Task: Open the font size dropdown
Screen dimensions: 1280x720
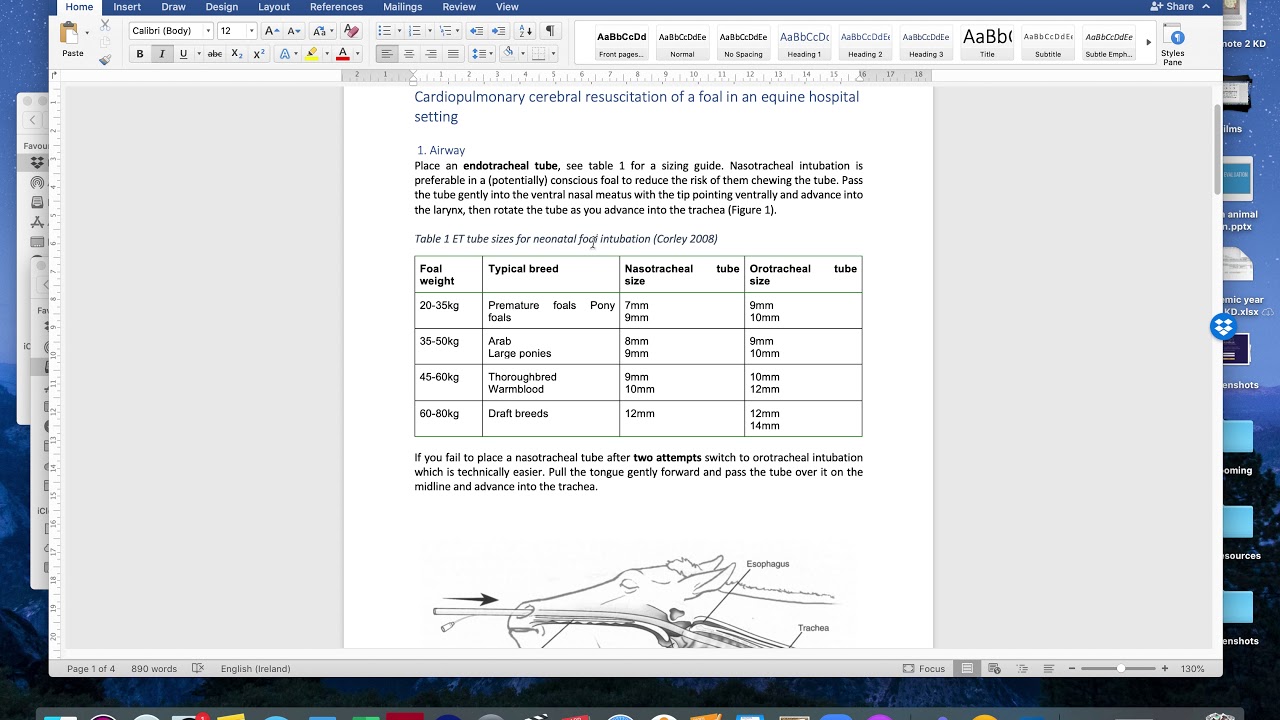Action: (x=250, y=31)
